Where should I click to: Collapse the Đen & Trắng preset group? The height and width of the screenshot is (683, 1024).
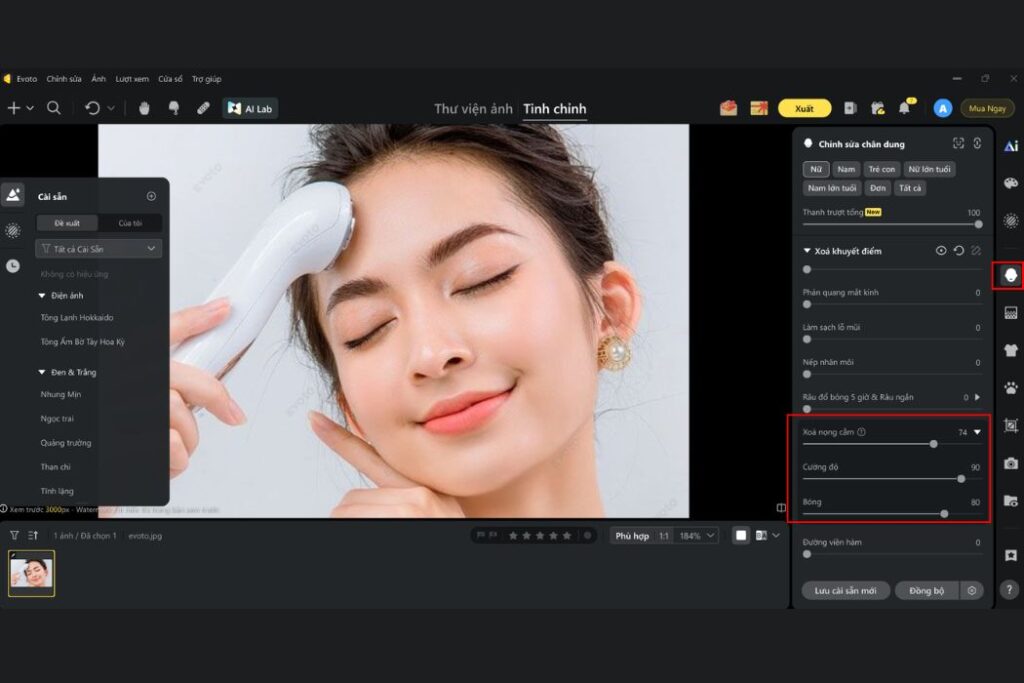tap(42, 372)
